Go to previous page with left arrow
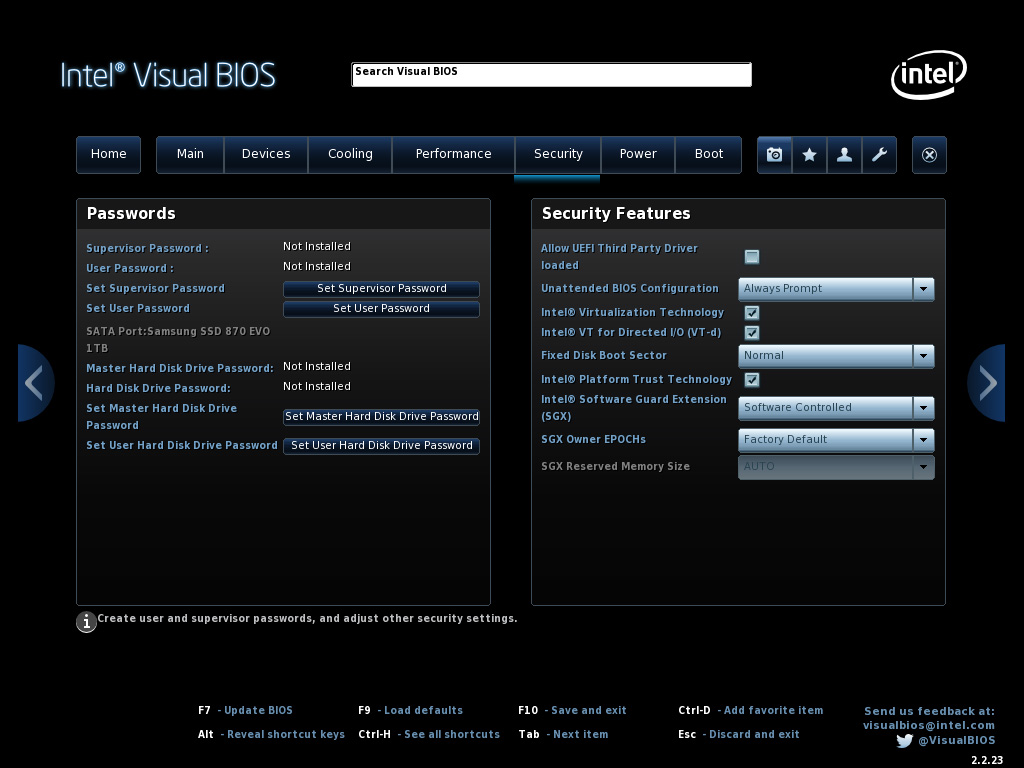The width and height of the screenshot is (1024, 768). [x=35, y=383]
